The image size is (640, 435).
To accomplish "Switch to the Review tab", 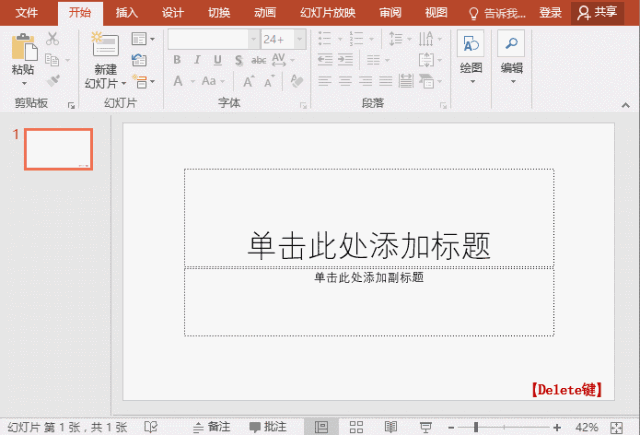I will [x=391, y=13].
